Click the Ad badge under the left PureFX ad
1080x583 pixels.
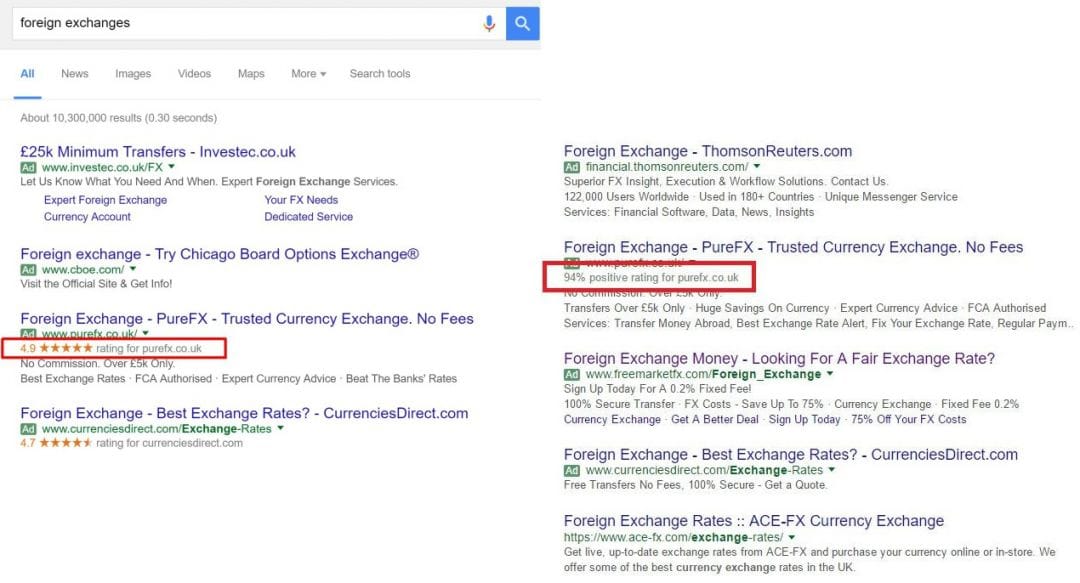28,332
